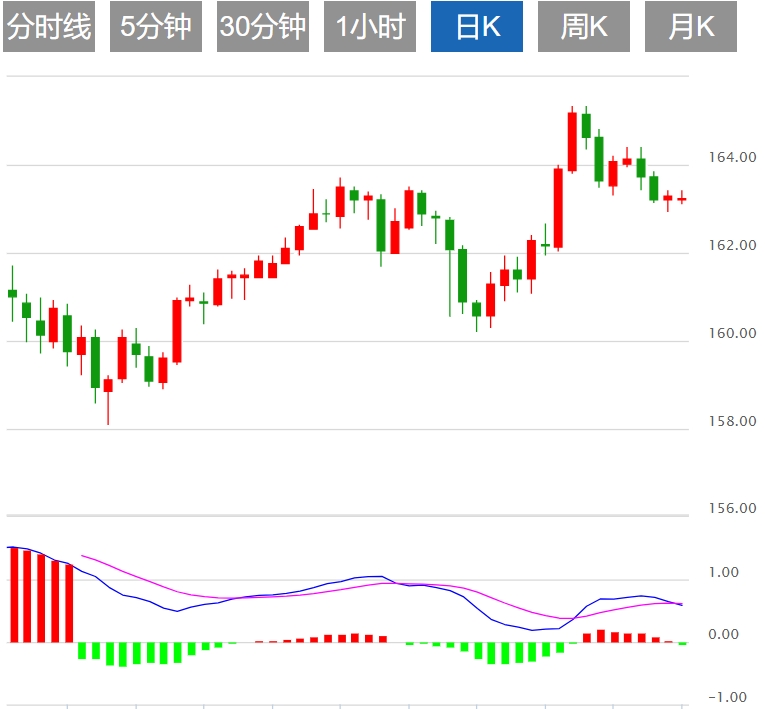
Task: Switch to the 分时线 chart tab
Action: (x=49, y=26)
